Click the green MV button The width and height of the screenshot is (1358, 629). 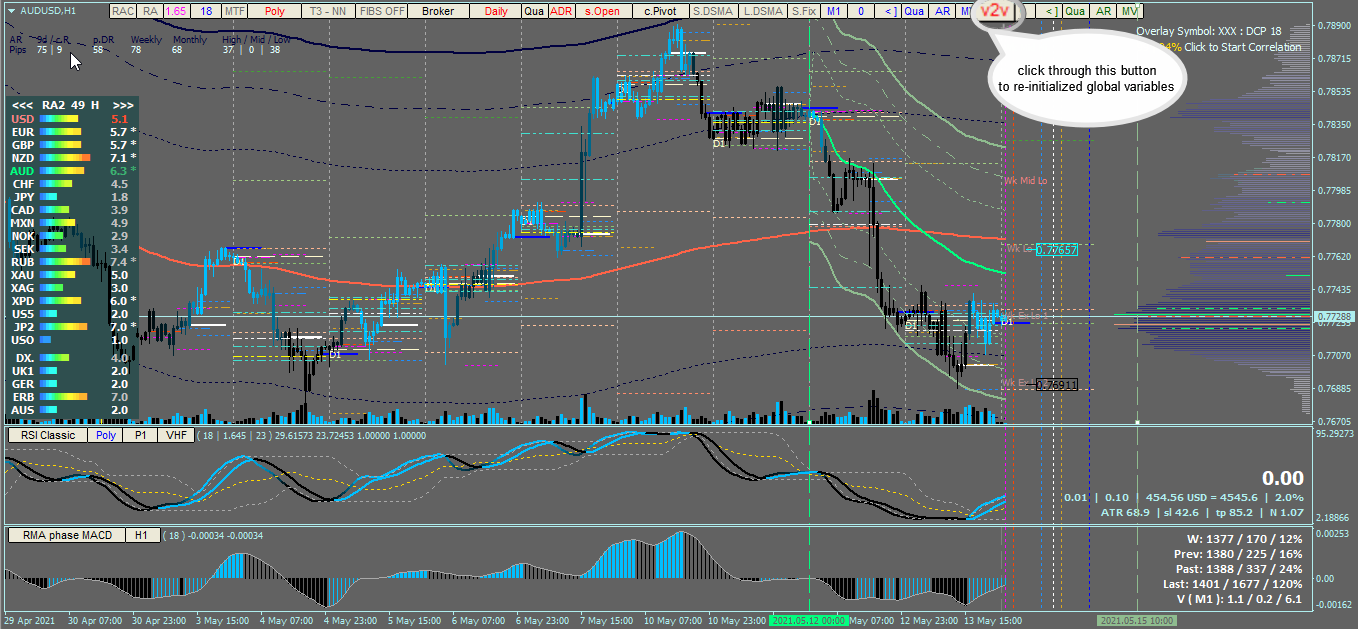coord(1129,11)
